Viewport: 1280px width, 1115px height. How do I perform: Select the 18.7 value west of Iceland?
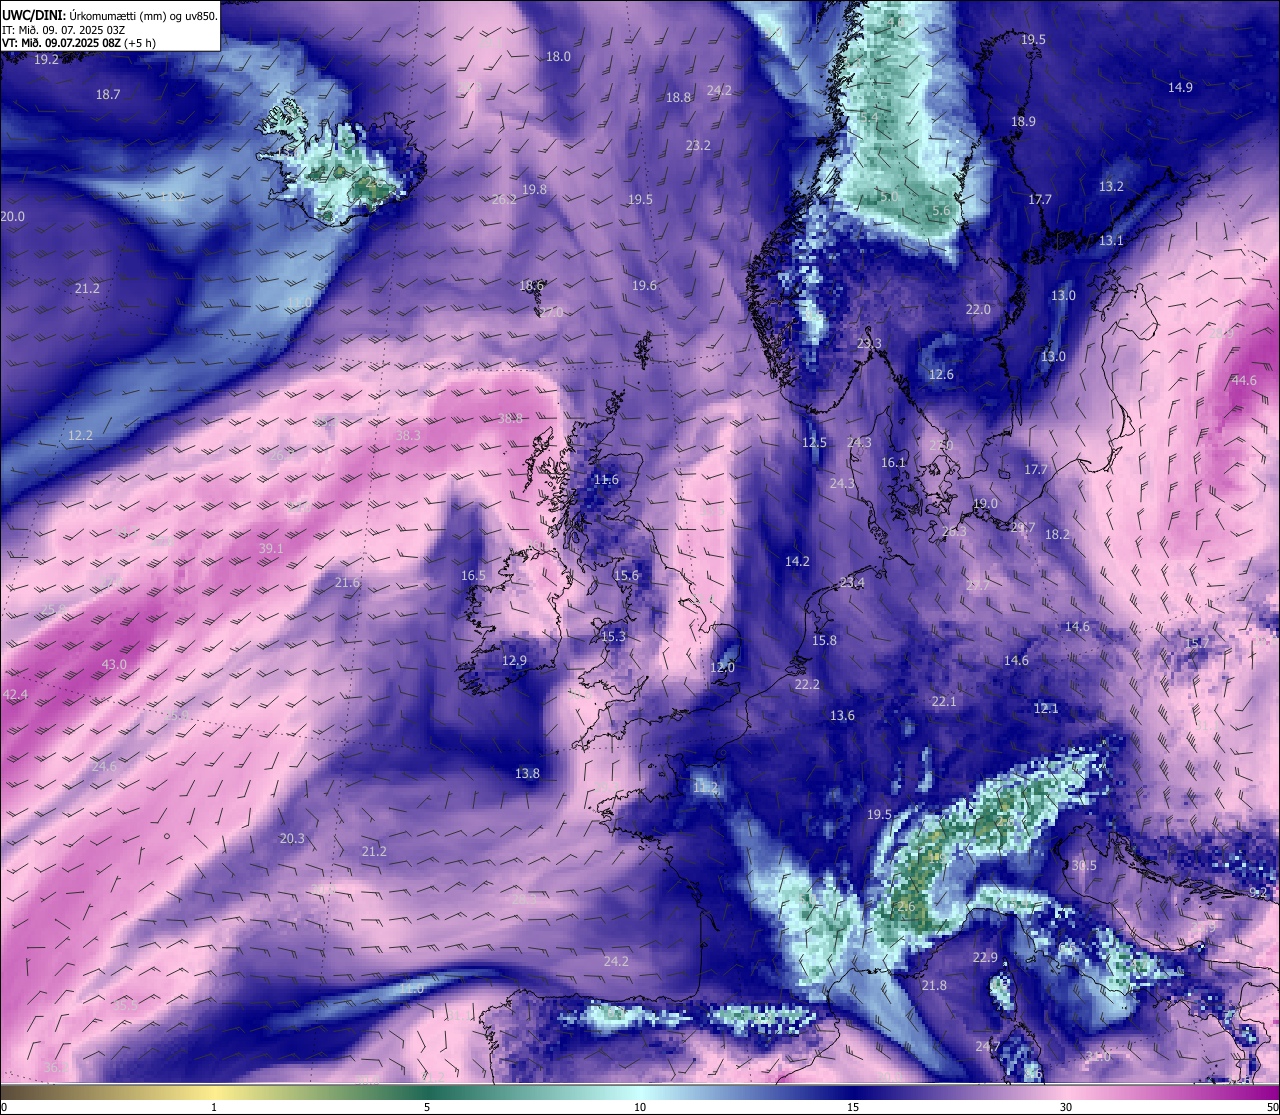point(108,95)
